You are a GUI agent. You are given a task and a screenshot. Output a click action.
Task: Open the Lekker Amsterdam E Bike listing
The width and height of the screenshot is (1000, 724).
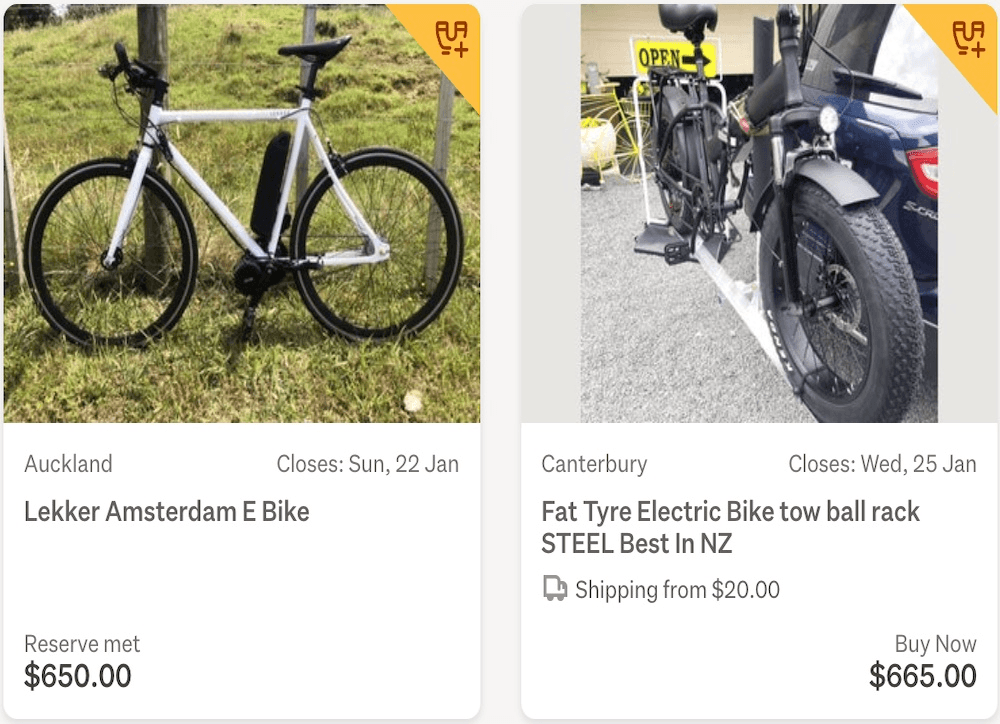[x=165, y=511]
